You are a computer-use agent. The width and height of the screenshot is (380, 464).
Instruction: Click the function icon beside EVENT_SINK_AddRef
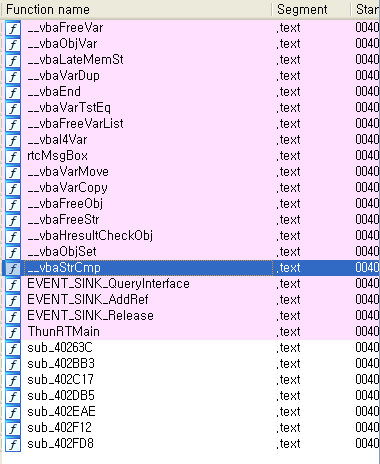coord(13,300)
